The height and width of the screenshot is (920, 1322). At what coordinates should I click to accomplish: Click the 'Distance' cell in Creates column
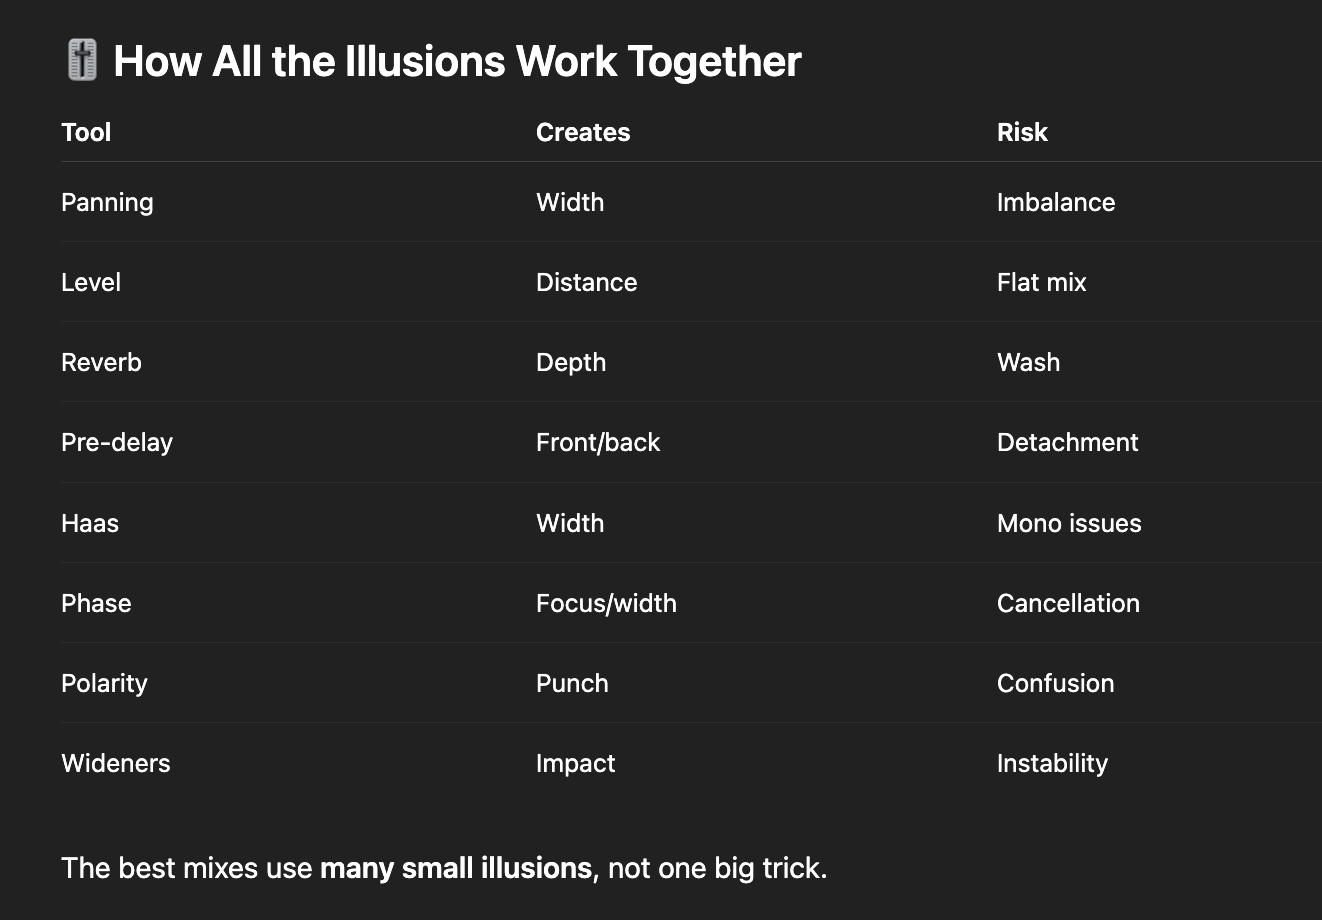coord(586,282)
